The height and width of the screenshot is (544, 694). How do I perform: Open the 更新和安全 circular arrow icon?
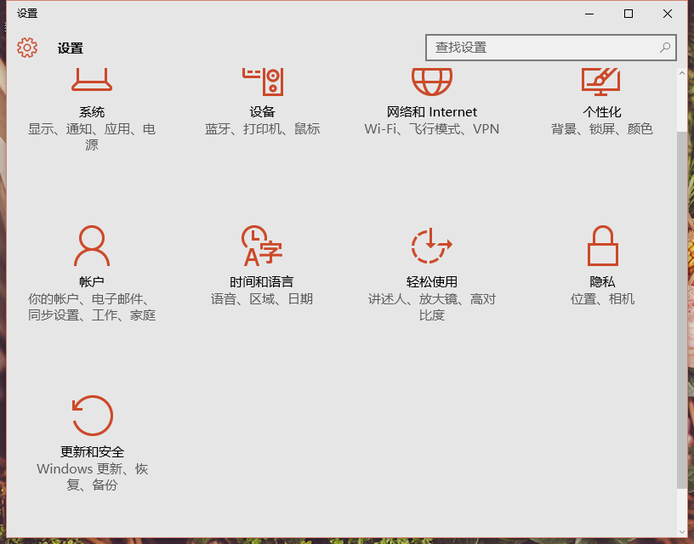pos(92,416)
